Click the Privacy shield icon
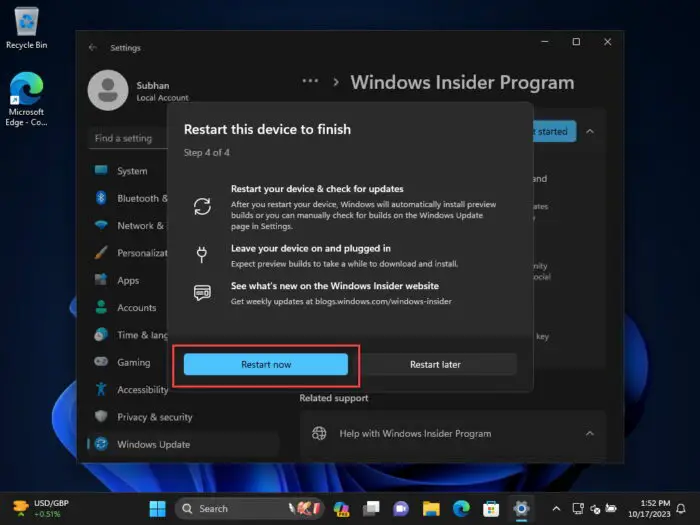The width and height of the screenshot is (700, 525). 101,417
